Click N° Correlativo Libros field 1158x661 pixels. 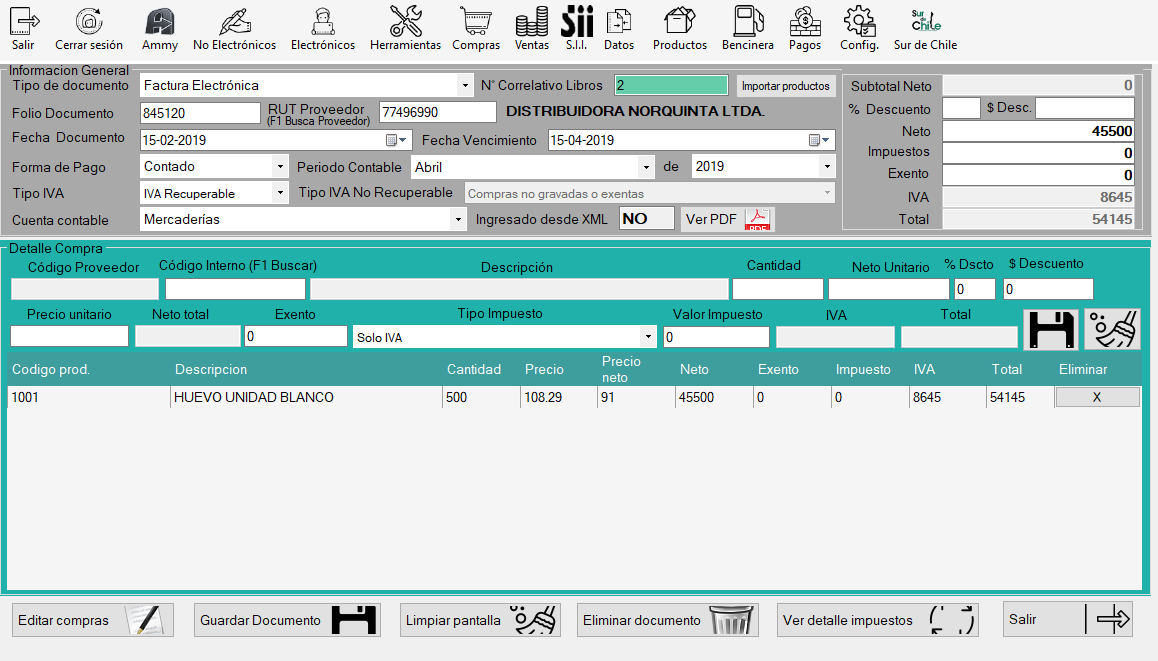point(671,86)
